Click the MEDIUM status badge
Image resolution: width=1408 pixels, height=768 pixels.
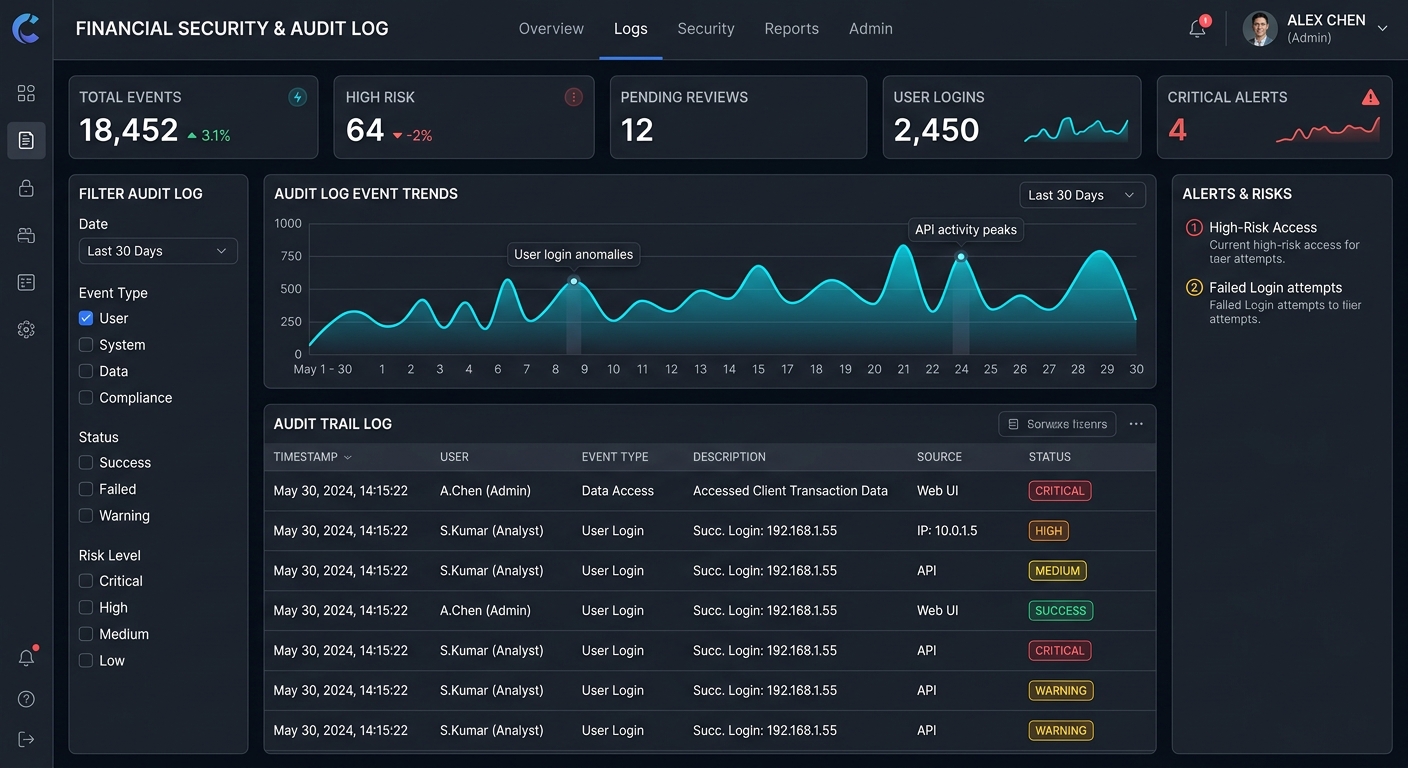[x=1058, y=571]
